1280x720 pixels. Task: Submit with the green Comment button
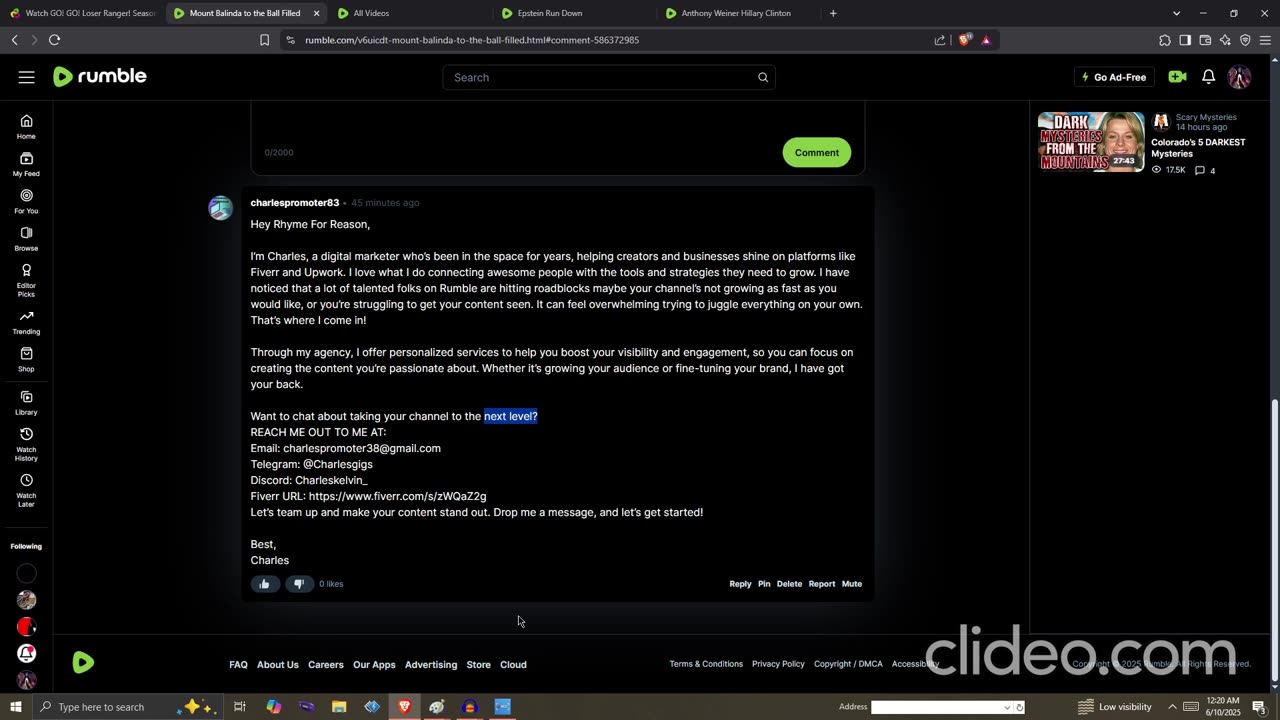(817, 153)
